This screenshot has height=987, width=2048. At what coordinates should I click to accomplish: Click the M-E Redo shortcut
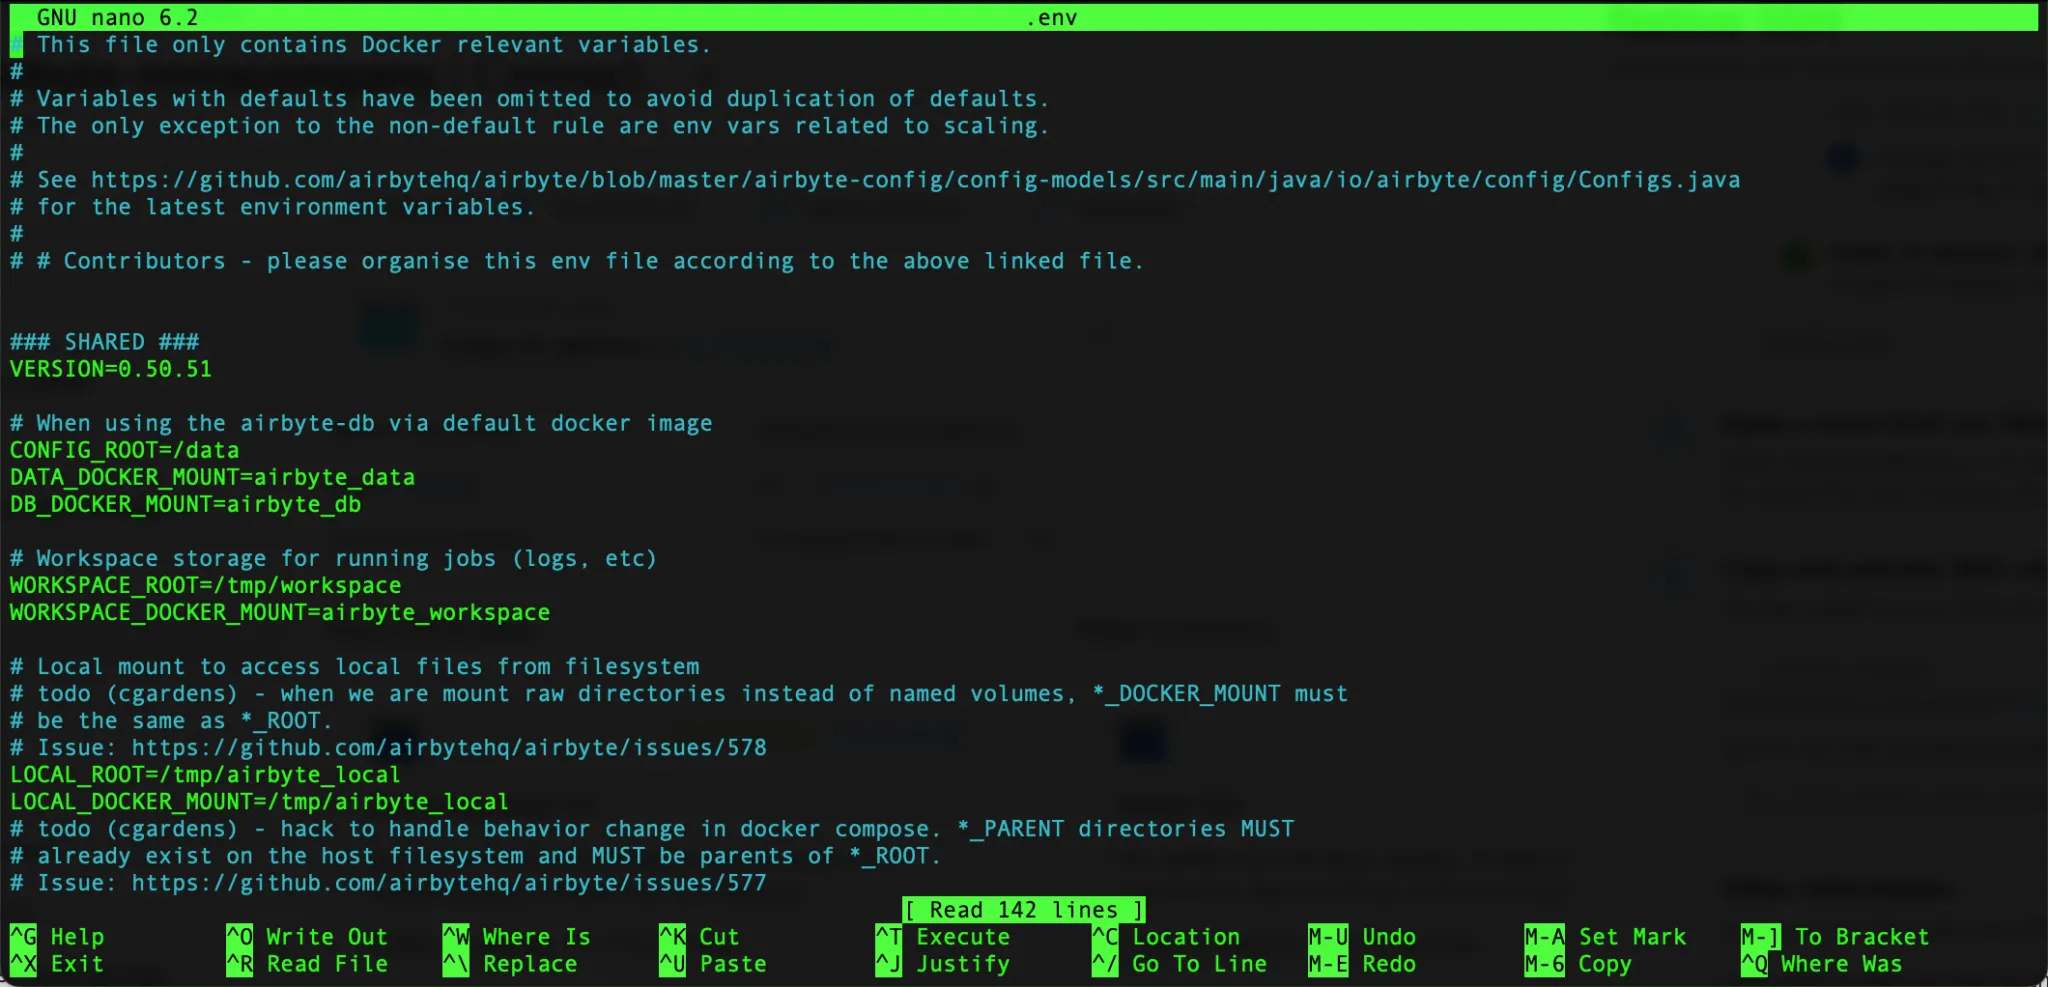(1362, 964)
